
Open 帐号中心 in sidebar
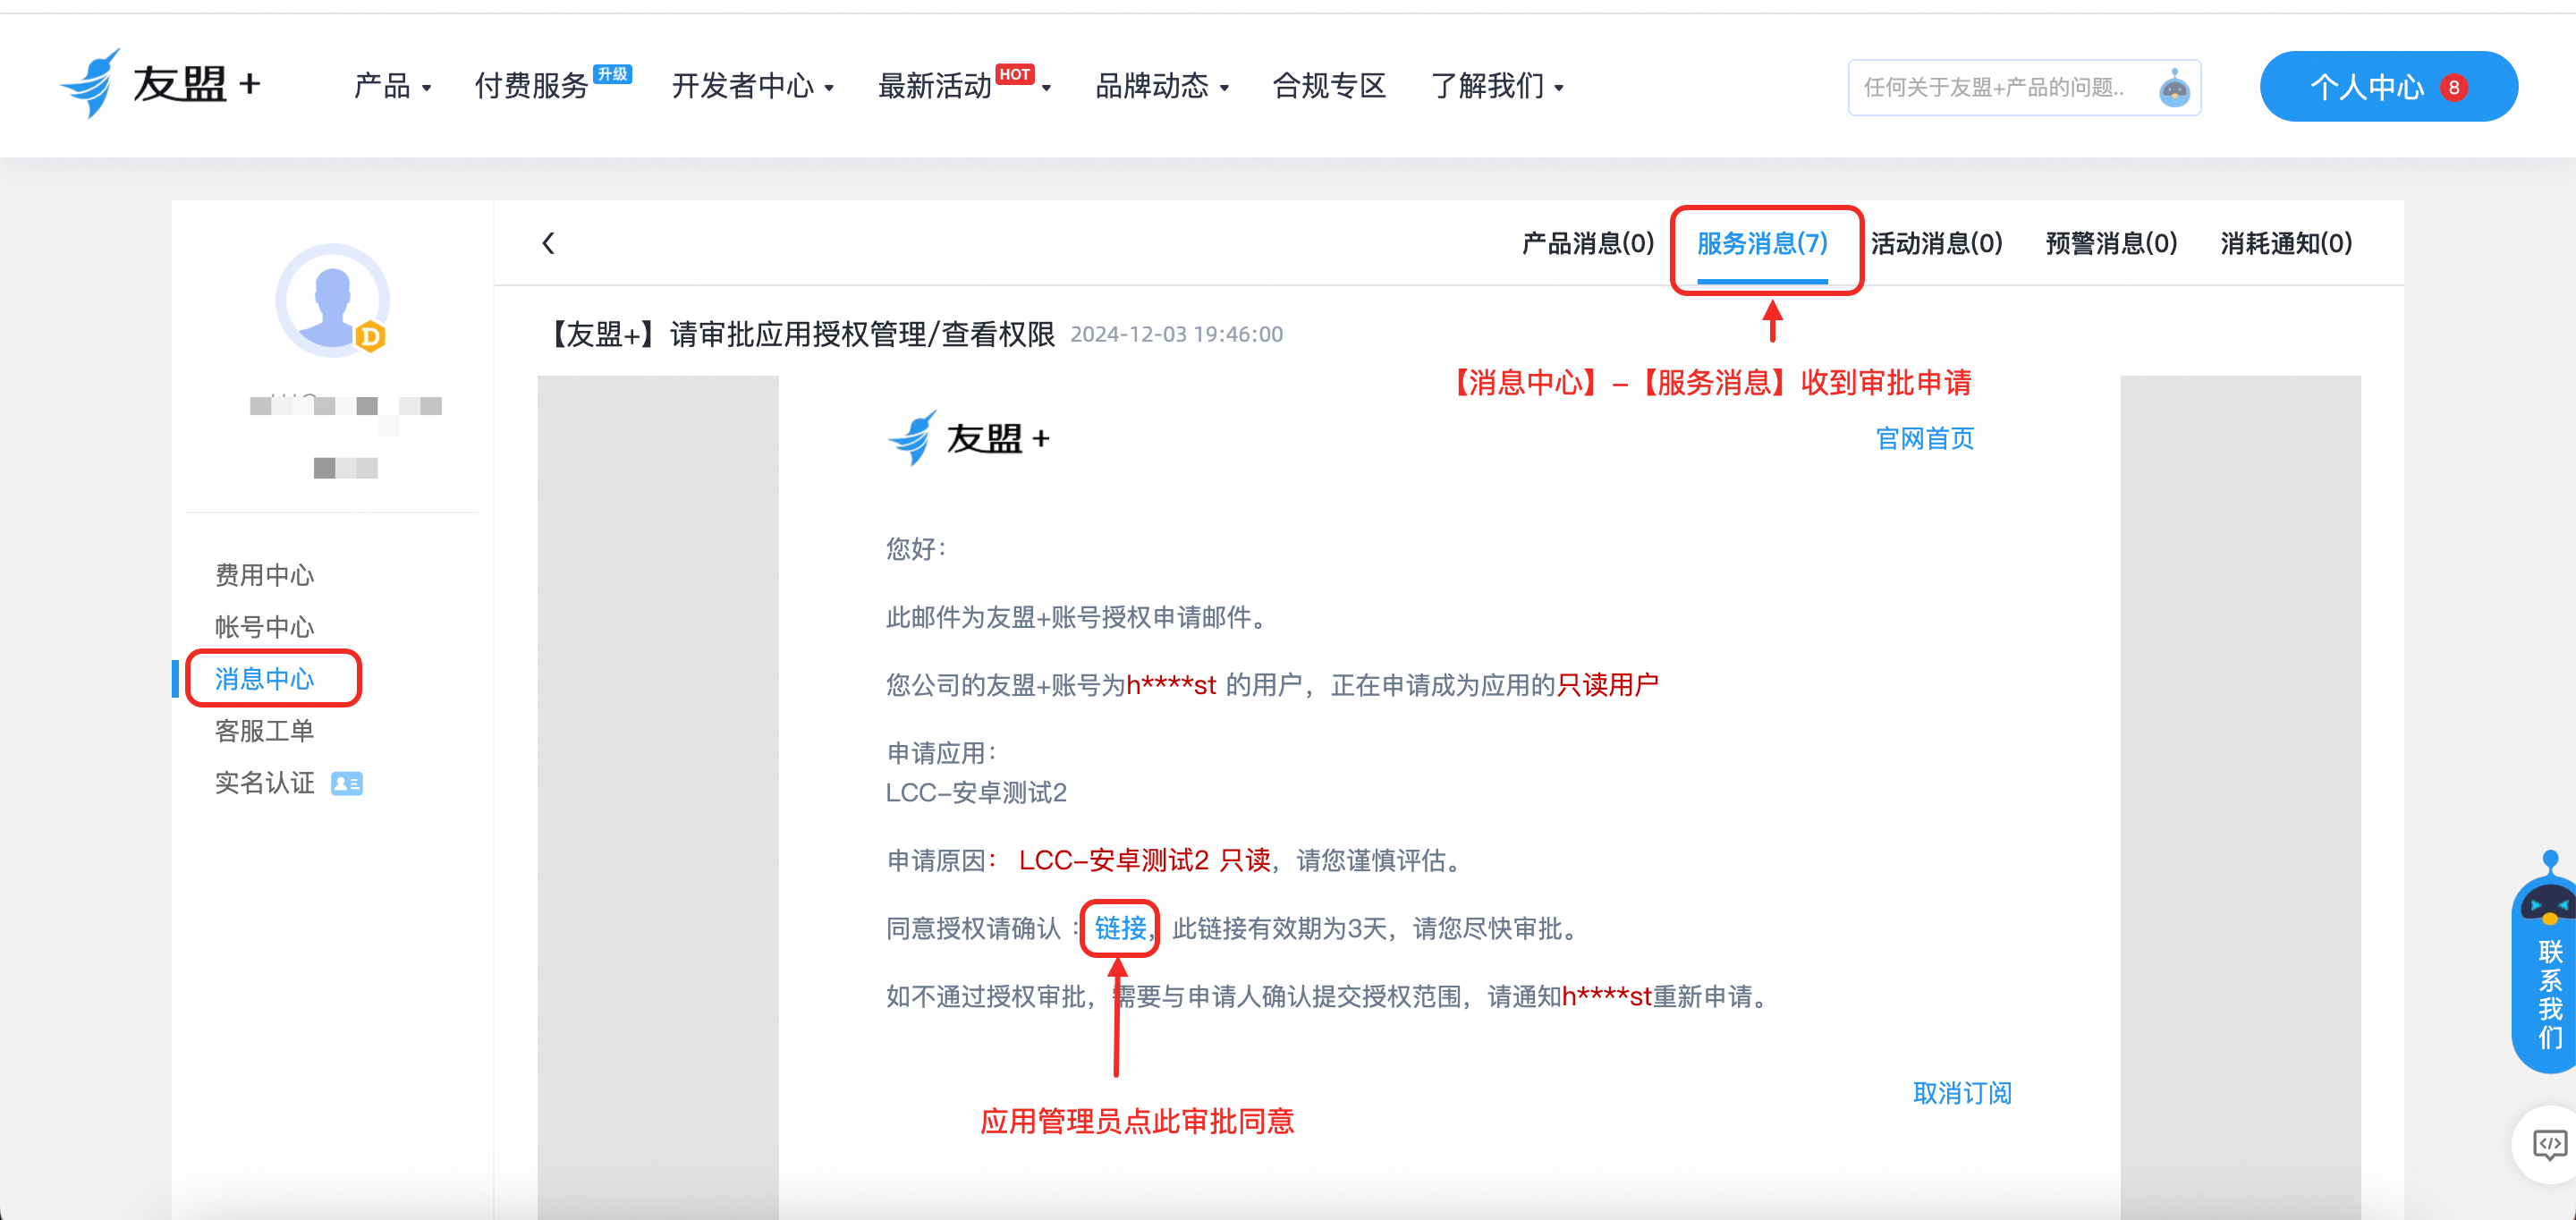[265, 627]
